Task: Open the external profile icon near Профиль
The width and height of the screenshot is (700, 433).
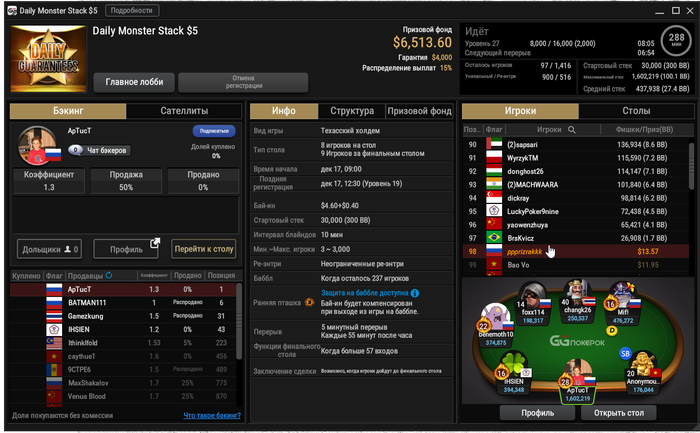Action: coord(155,243)
